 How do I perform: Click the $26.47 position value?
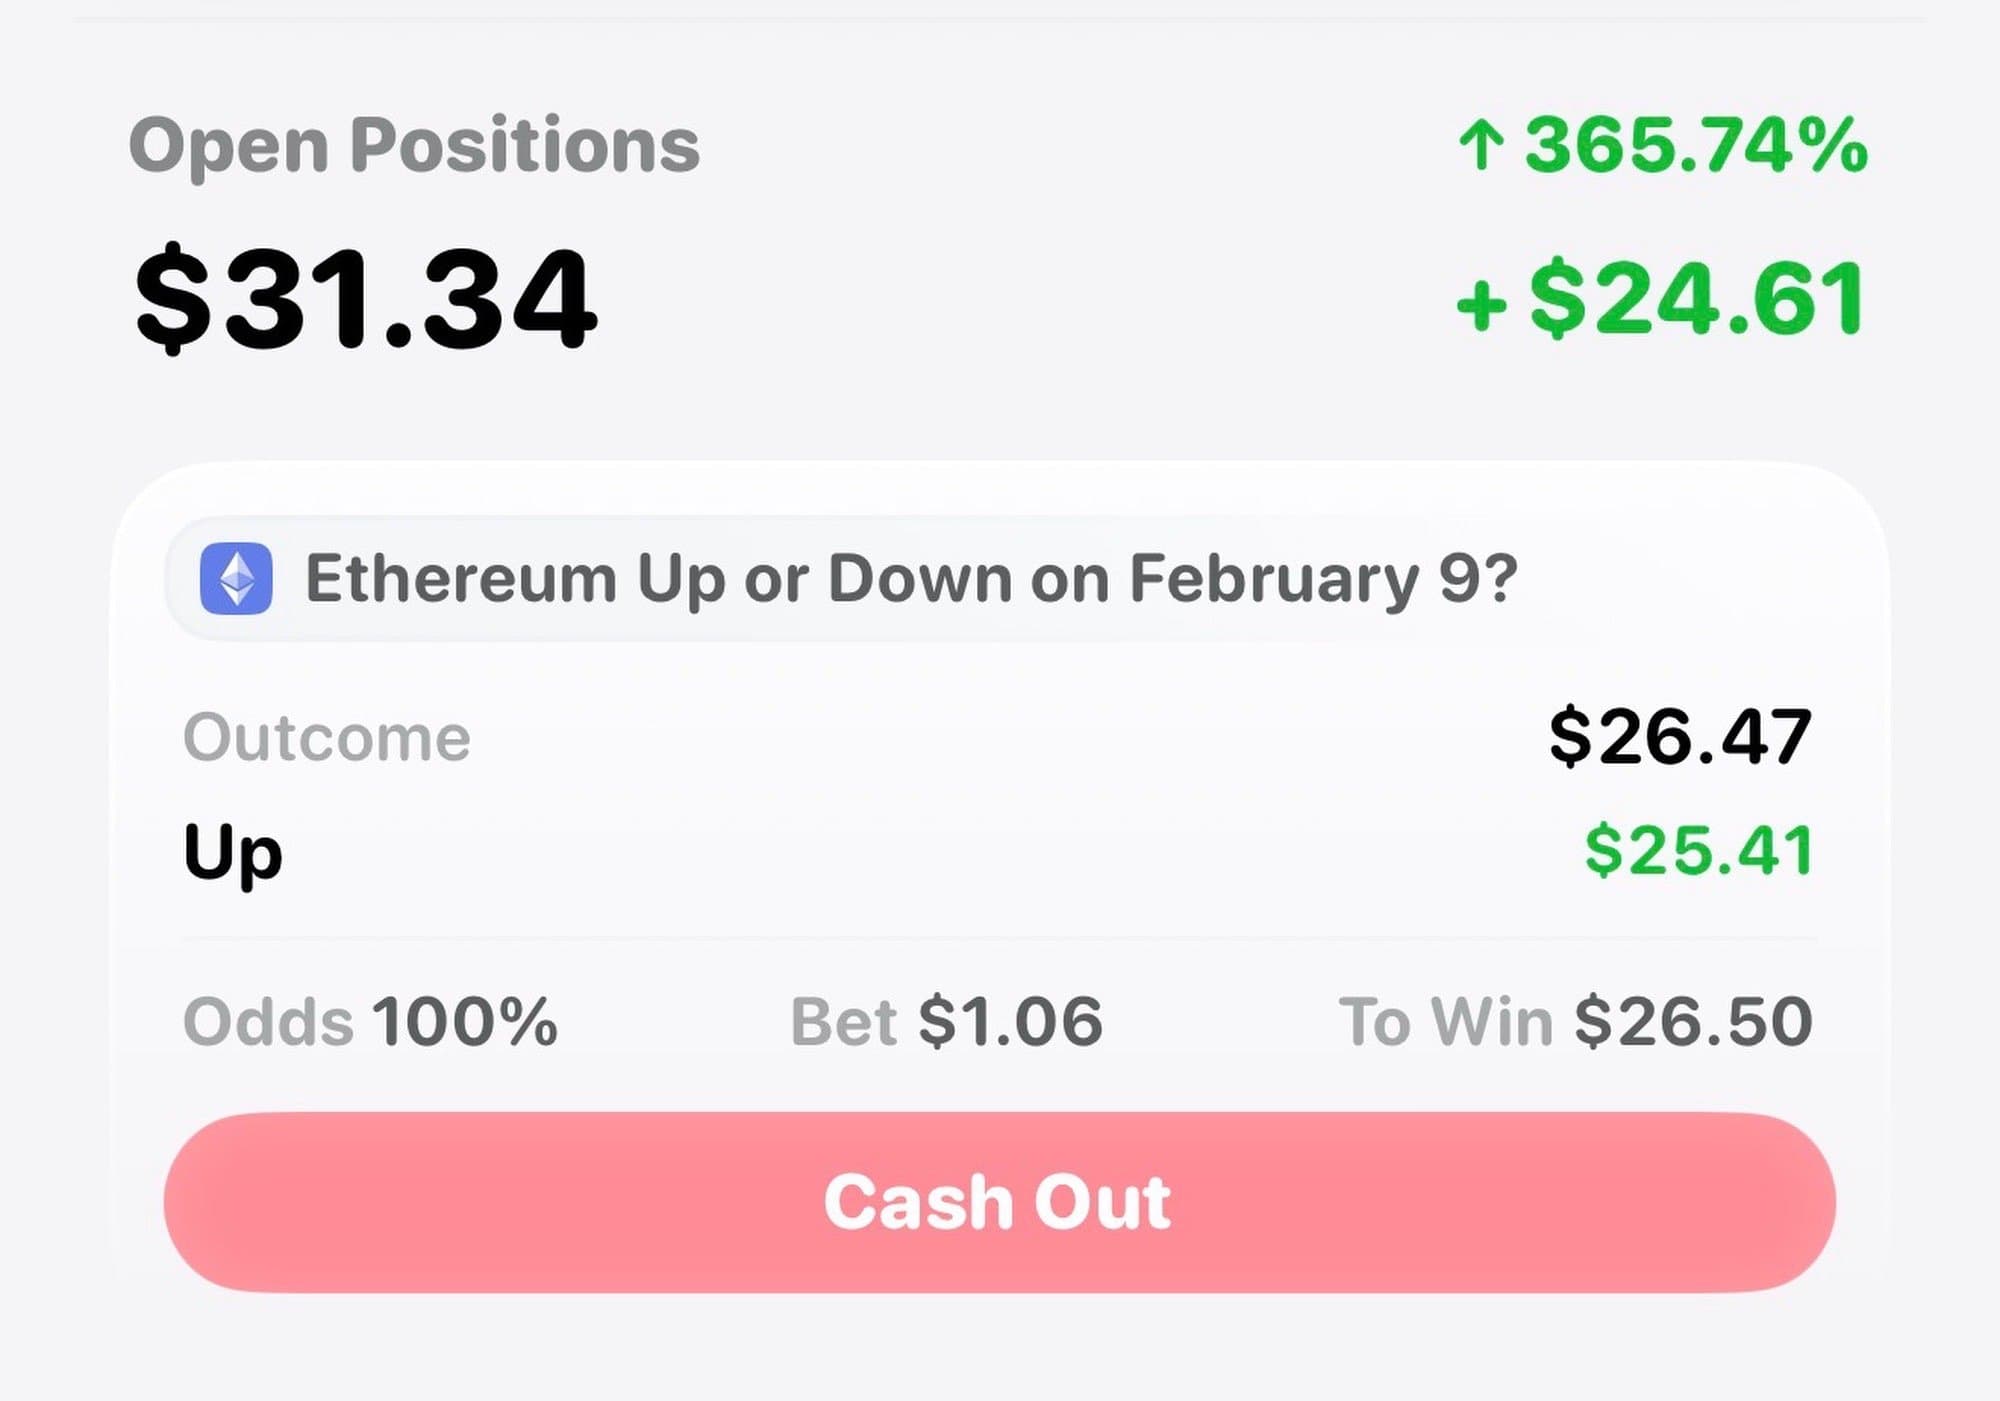[x=1680, y=738]
